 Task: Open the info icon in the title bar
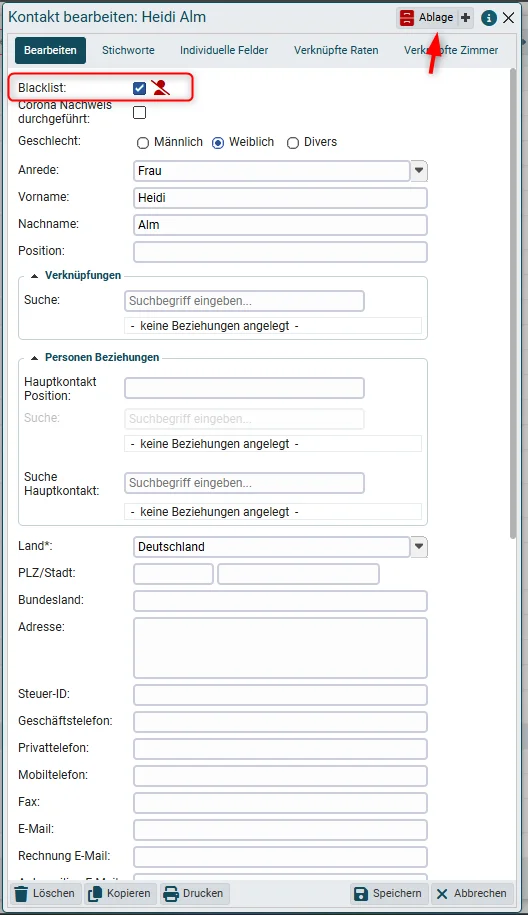488,18
